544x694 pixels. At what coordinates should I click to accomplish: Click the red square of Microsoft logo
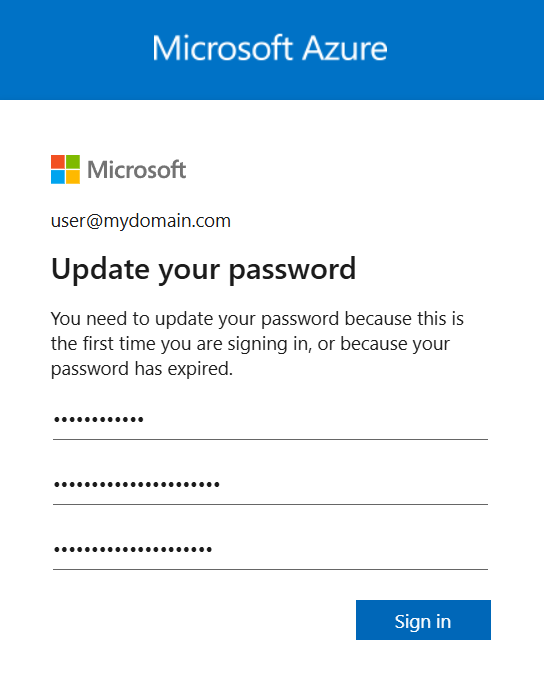coord(58,162)
